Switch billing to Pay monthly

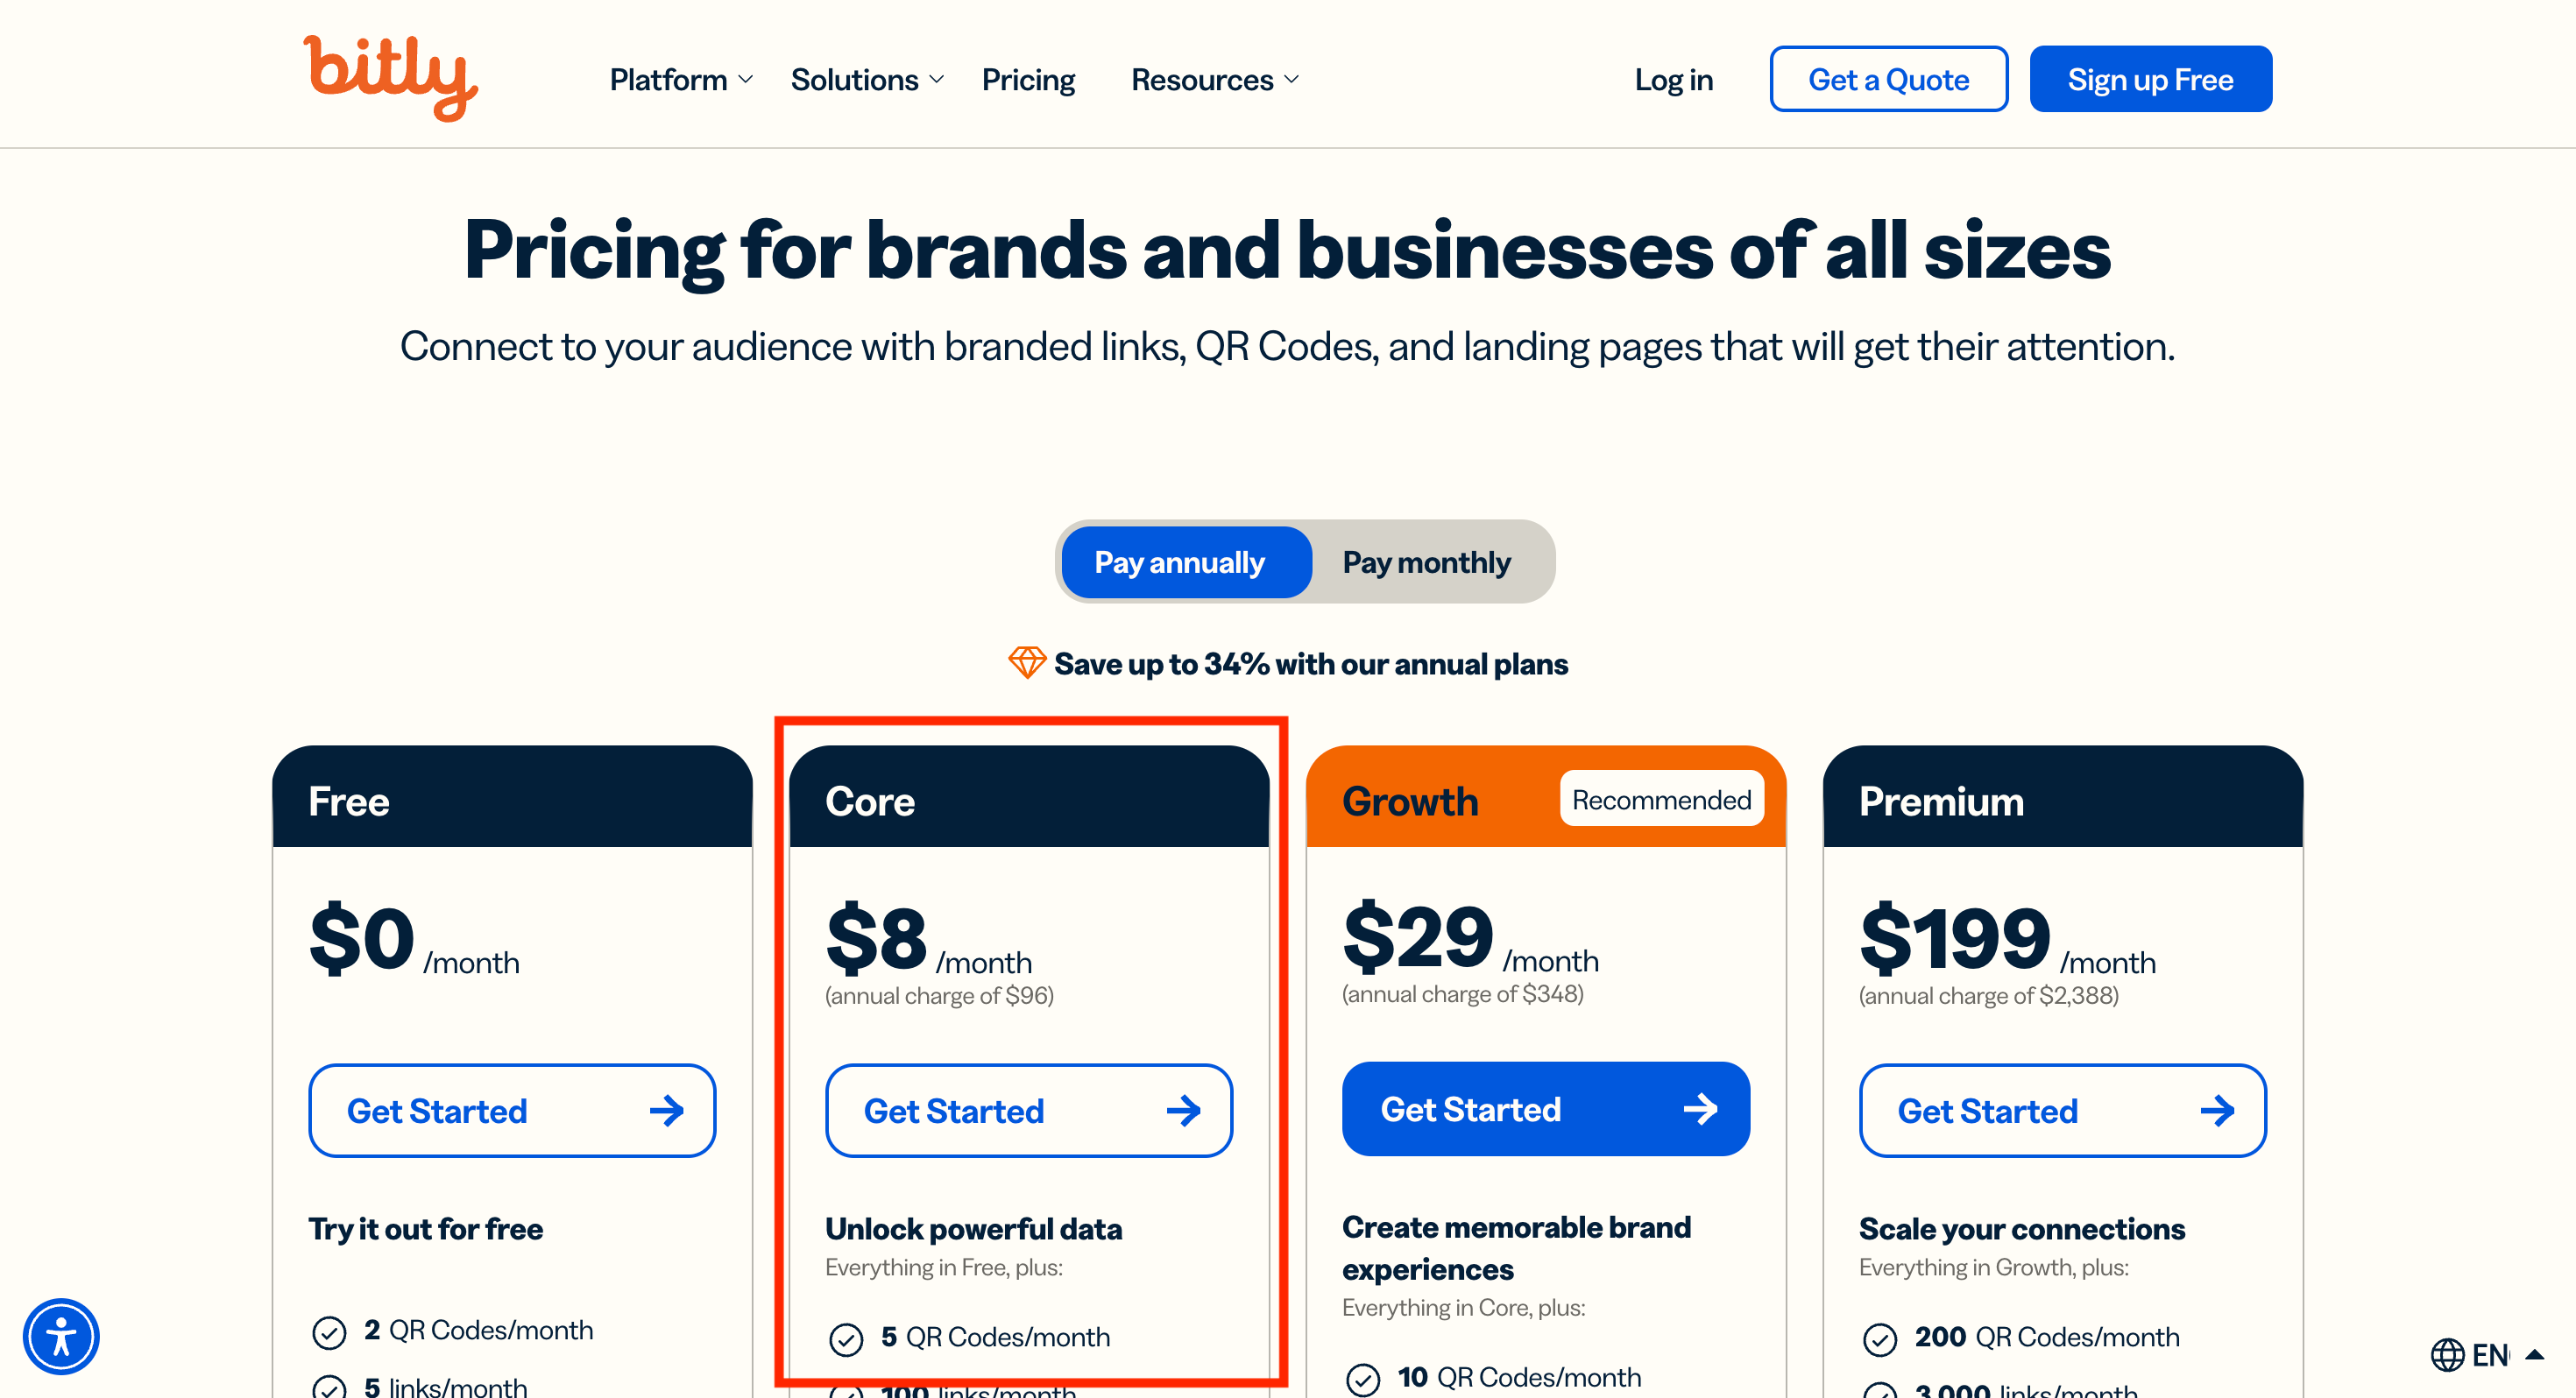1426,562
